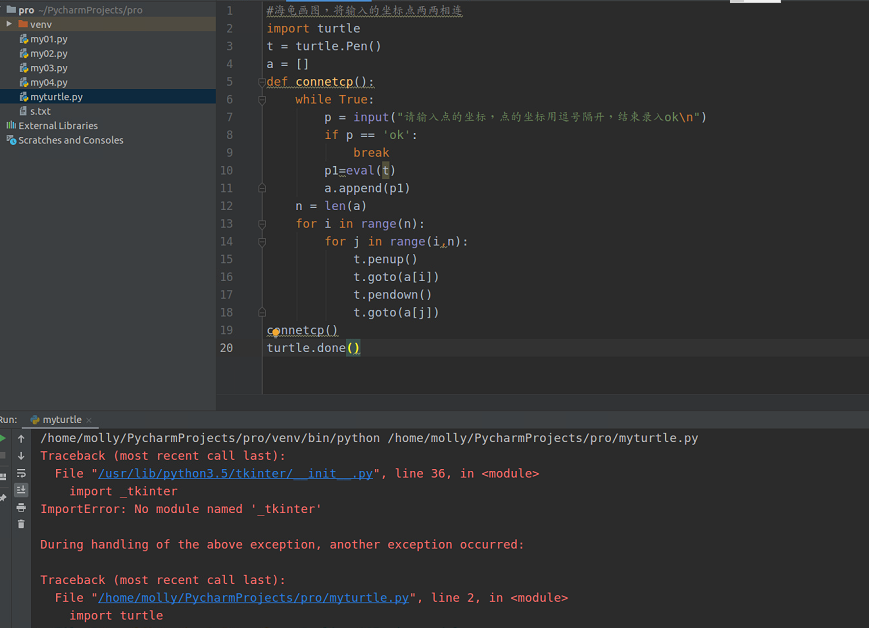The height and width of the screenshot is (628, 869).
Task: Click the fold end marker on line 18
Action: click(262, 313)
